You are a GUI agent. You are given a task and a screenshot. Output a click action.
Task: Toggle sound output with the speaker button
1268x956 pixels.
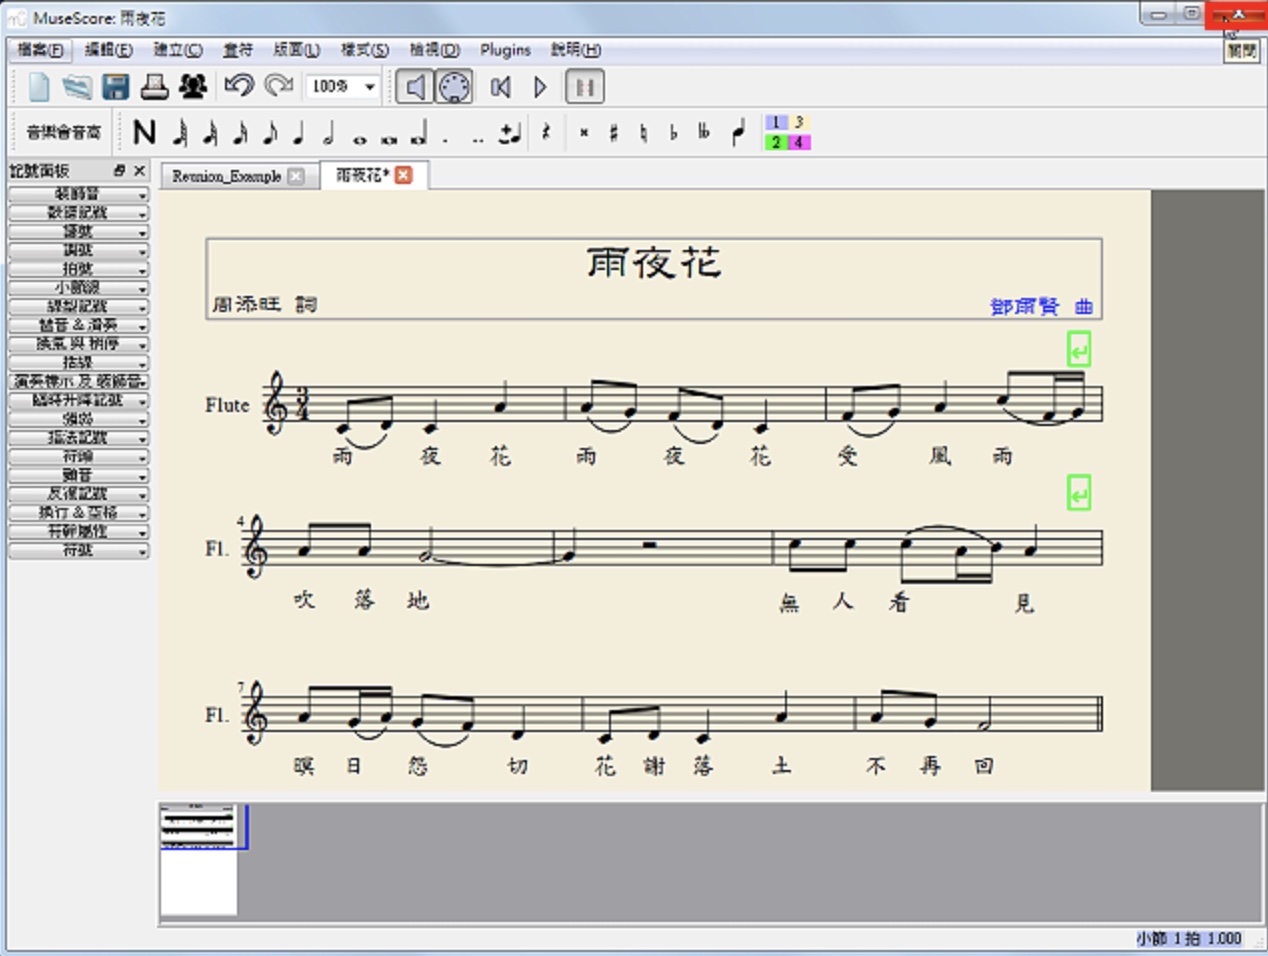(x=414, y=87)
